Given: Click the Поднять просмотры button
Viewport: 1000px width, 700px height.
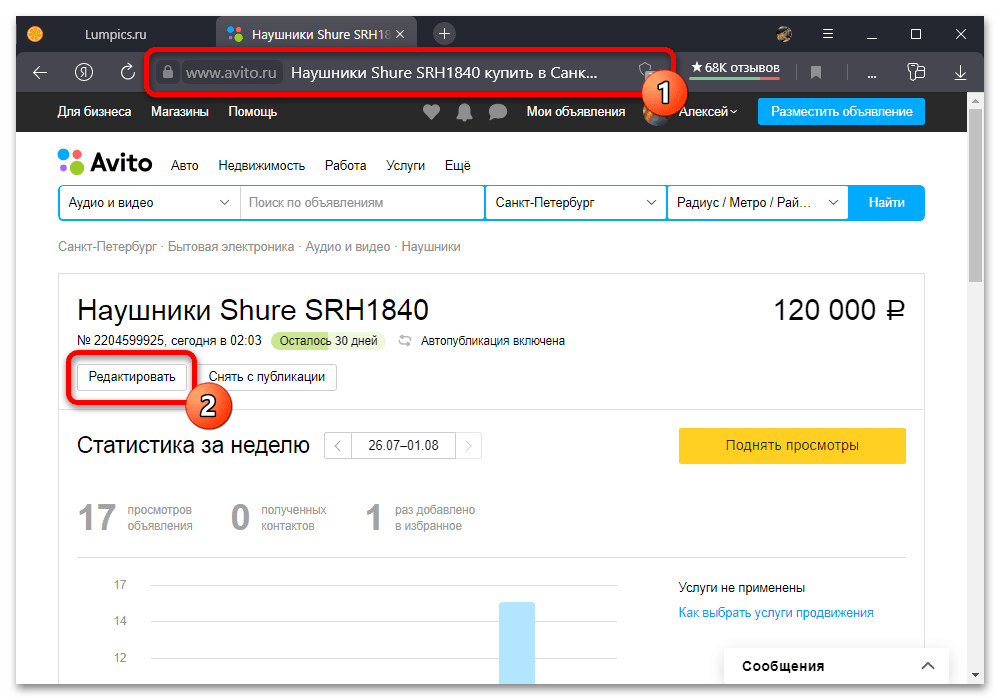Looking at the screenshot, I should coord(792,446).
